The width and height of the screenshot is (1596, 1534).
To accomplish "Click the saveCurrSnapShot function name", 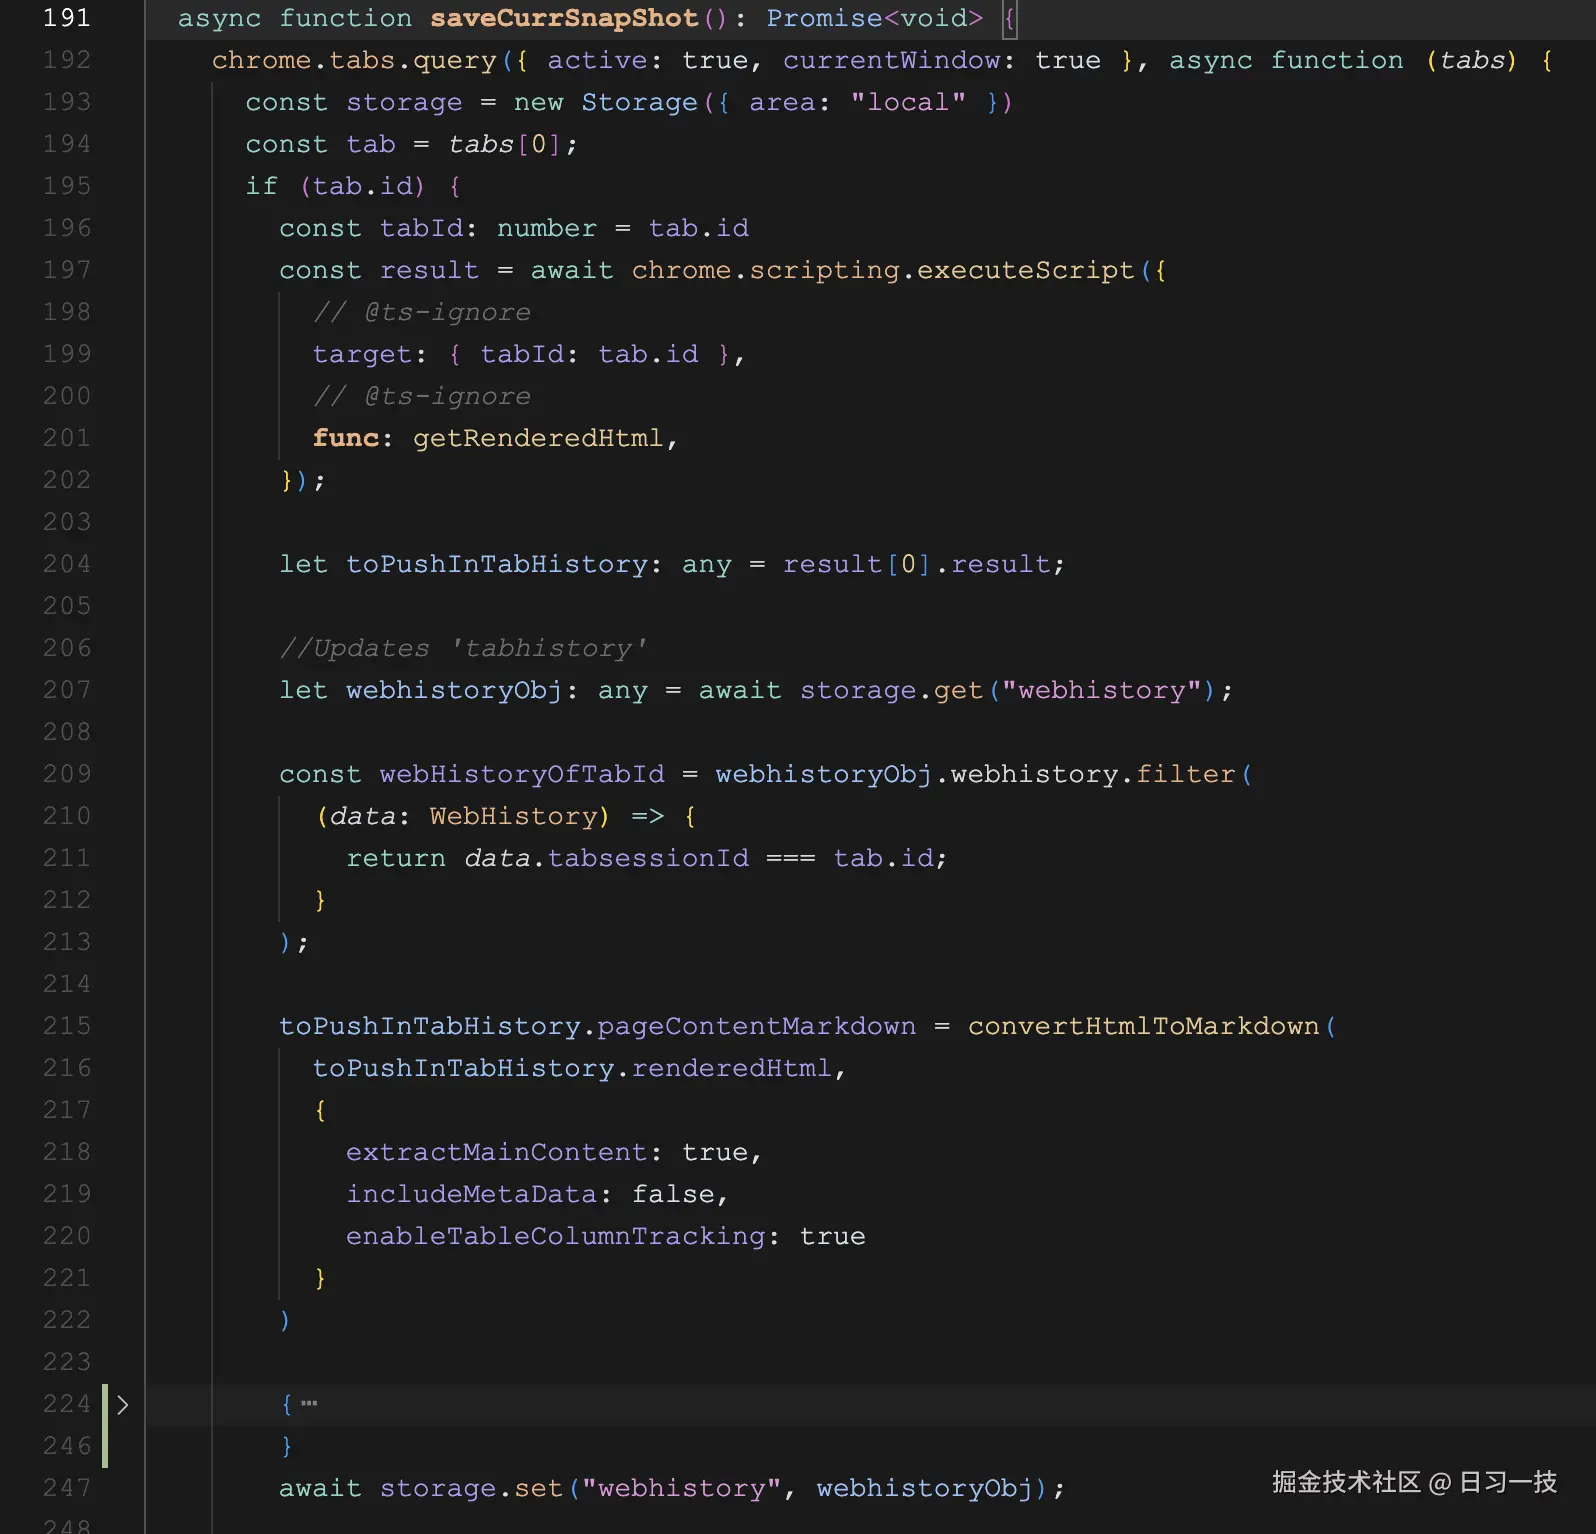I will click(564, 18).
